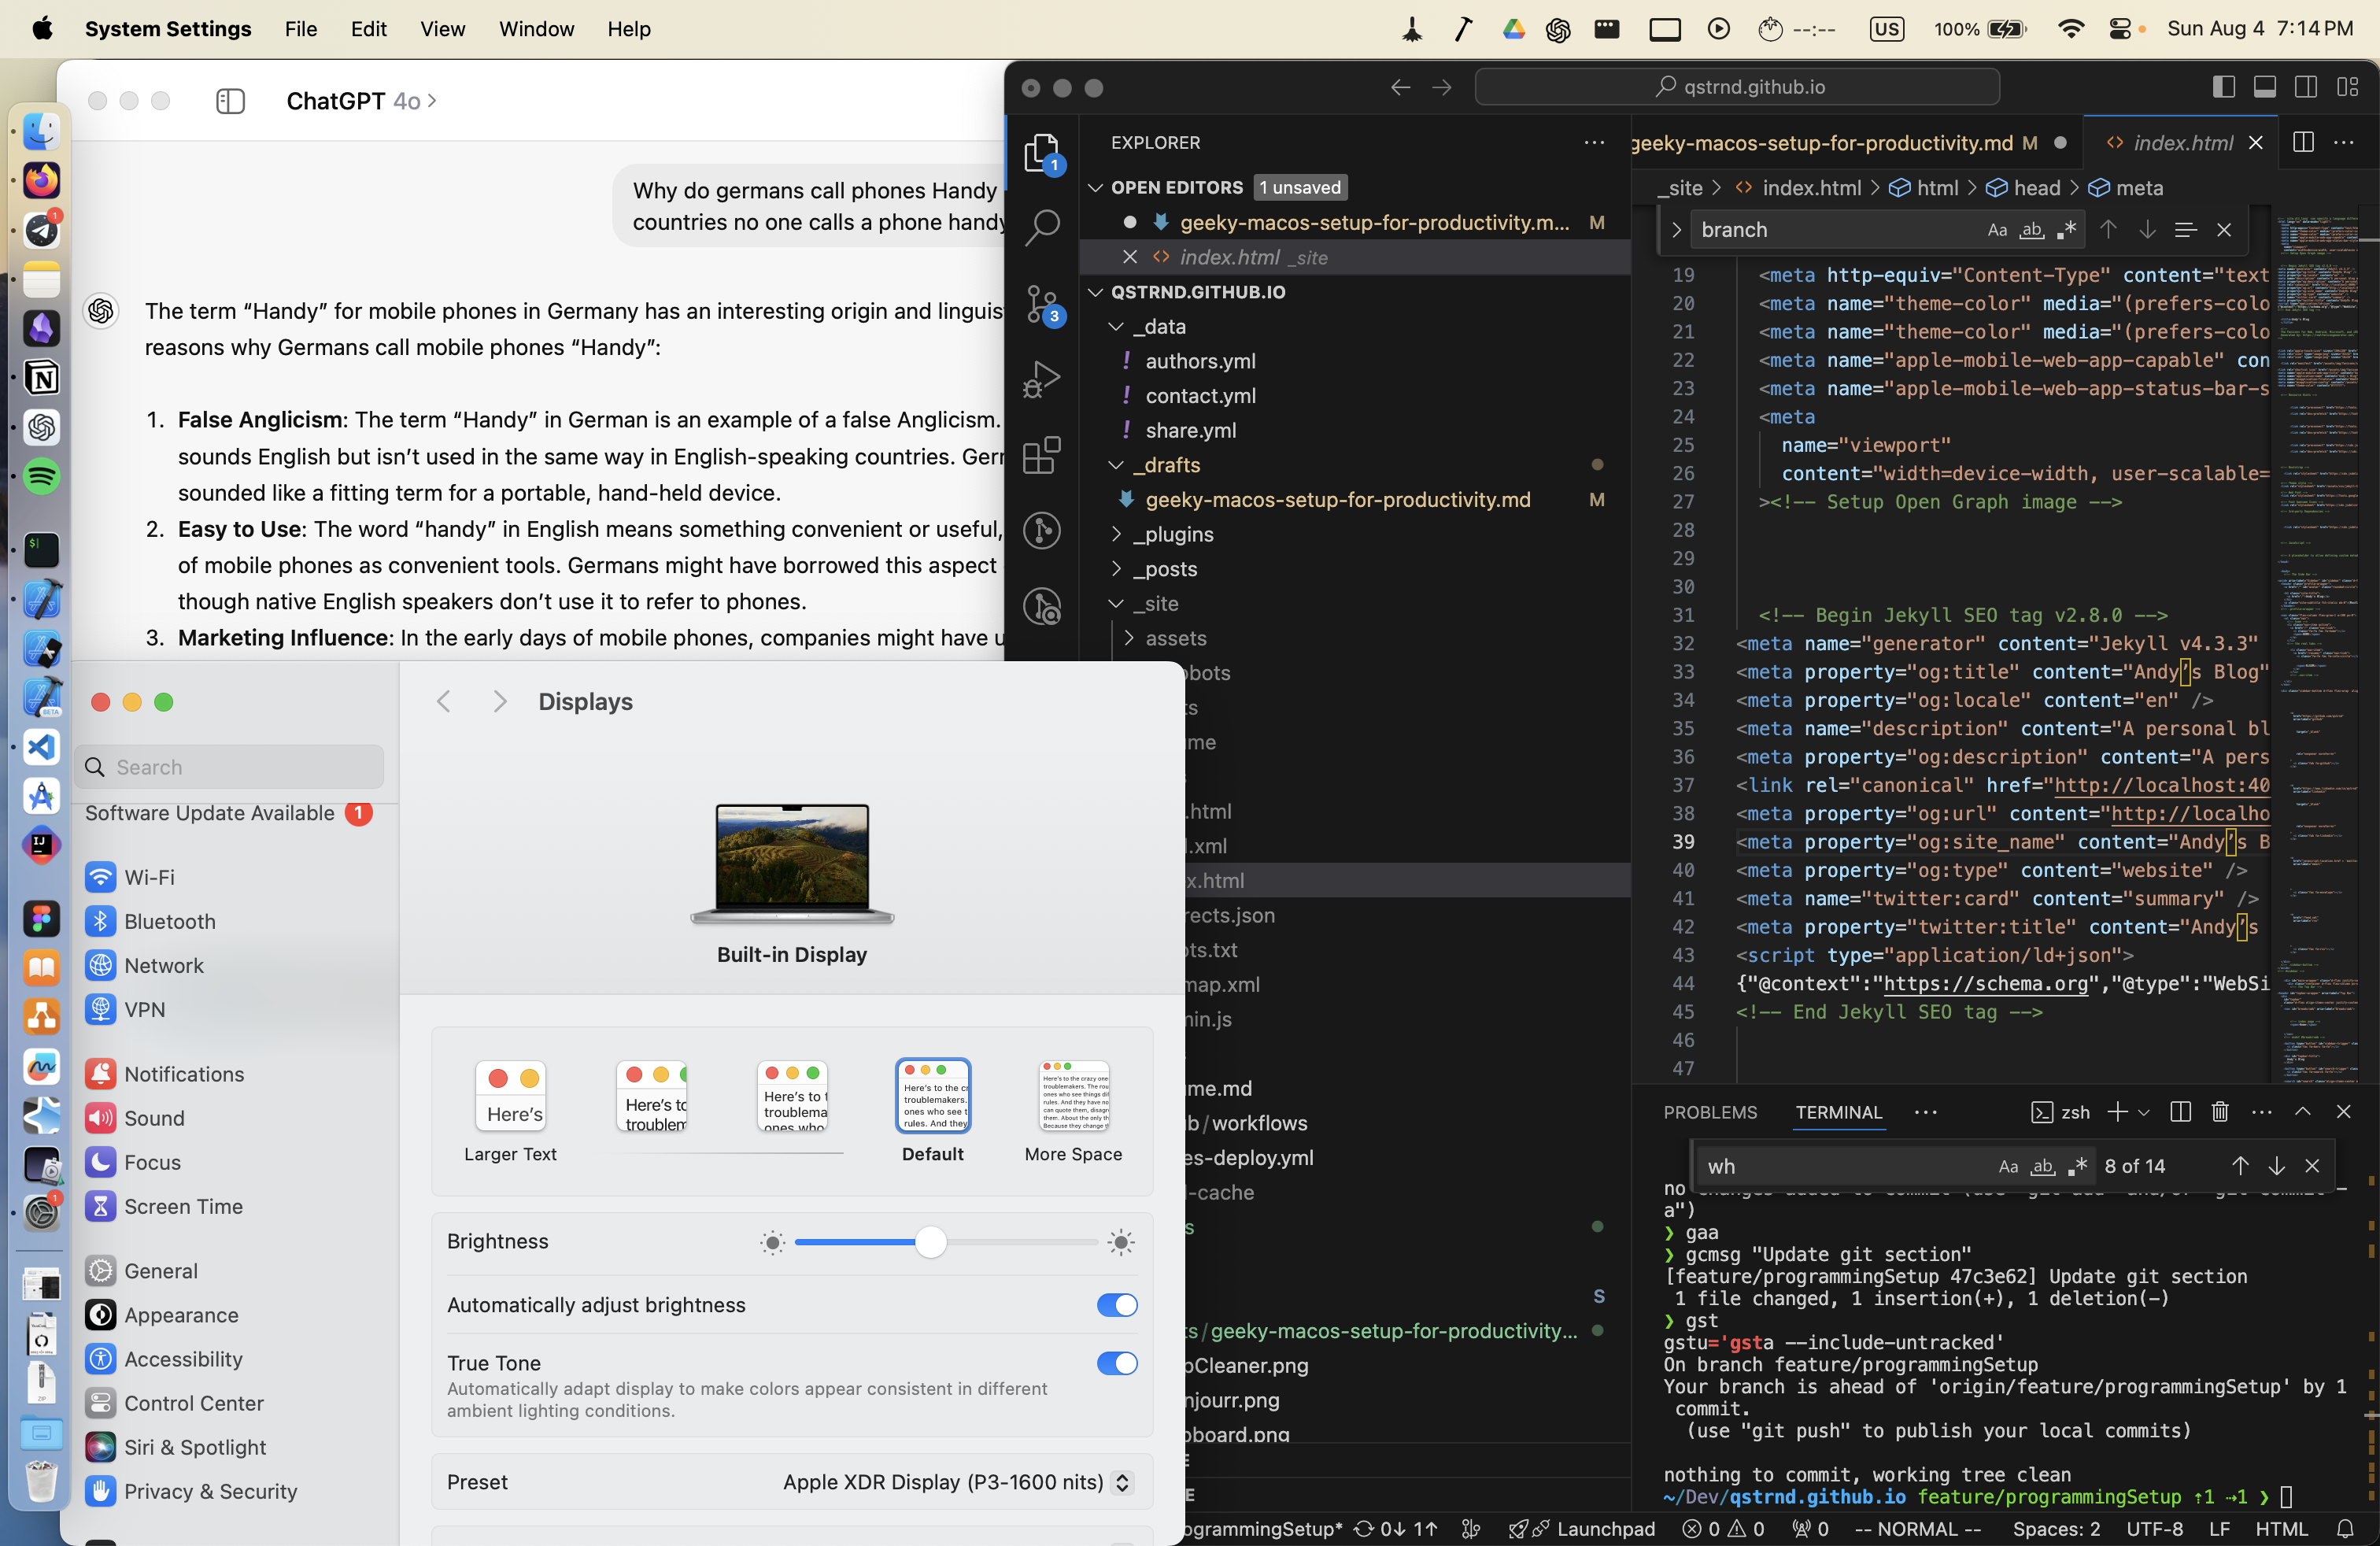Click the notifications bell in status bar
This screenshot has height=1546, width=2380.
pyautogui.click(x=2344, y=1529)
